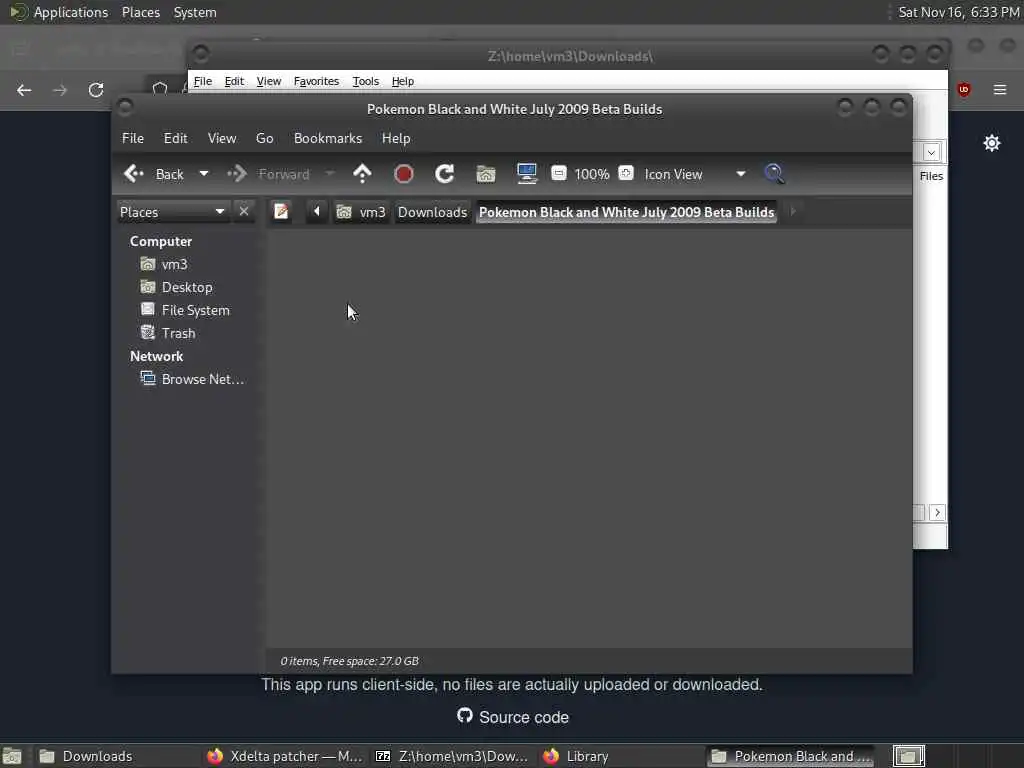Open the System menu in top panel

[x=195, y=12]
